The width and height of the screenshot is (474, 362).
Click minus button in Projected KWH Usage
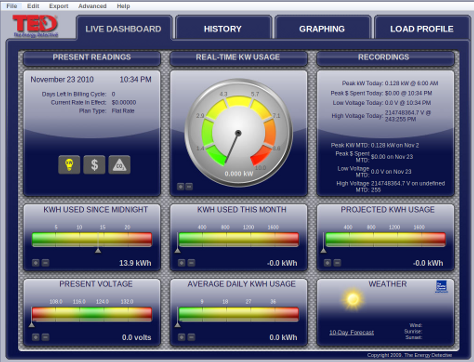coord(337,263)
